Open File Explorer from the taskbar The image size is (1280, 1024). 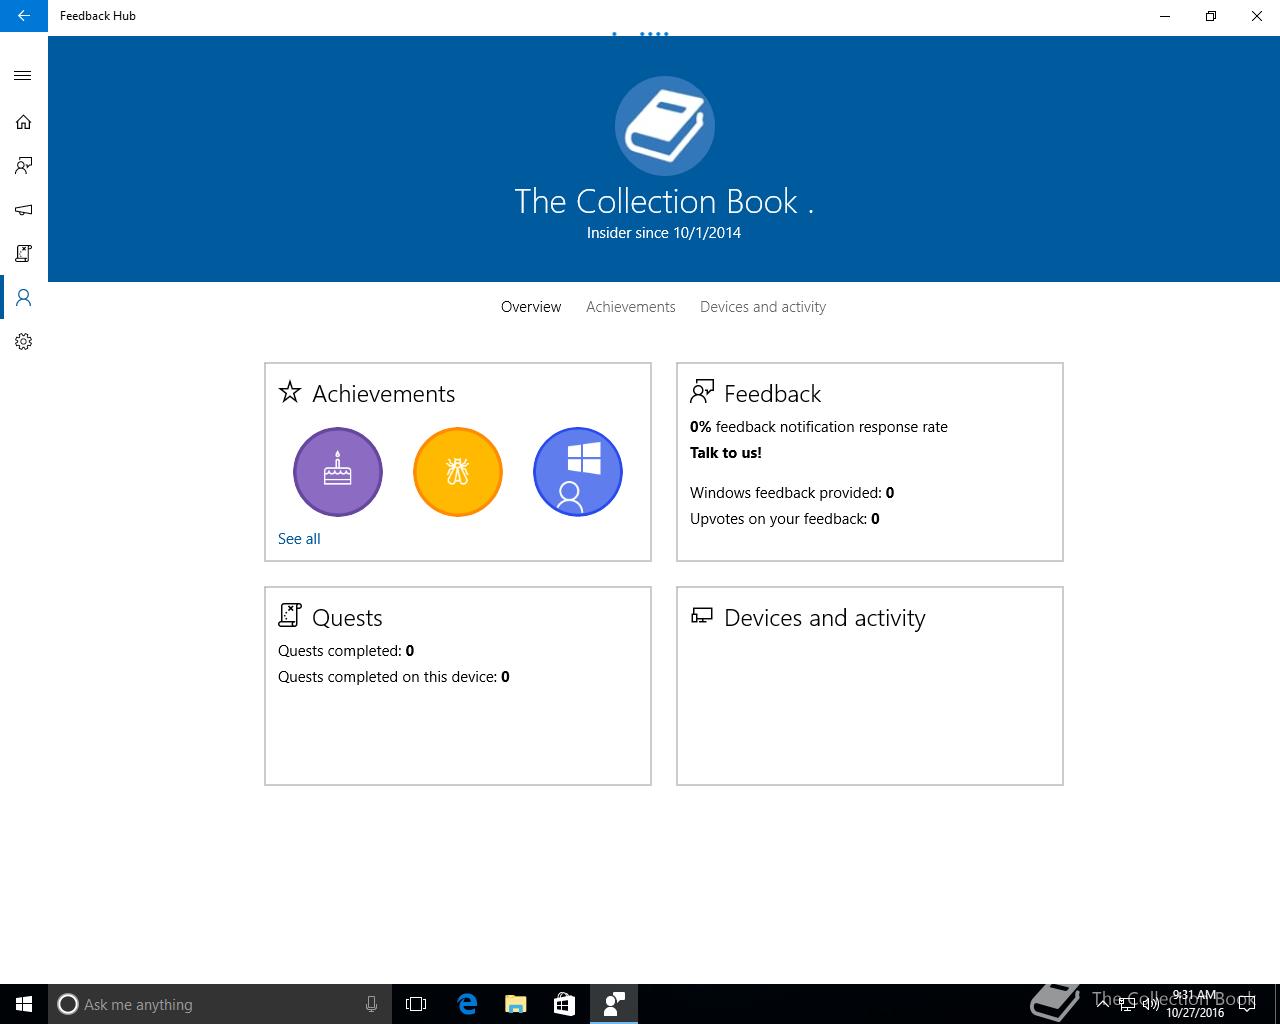515,1004
